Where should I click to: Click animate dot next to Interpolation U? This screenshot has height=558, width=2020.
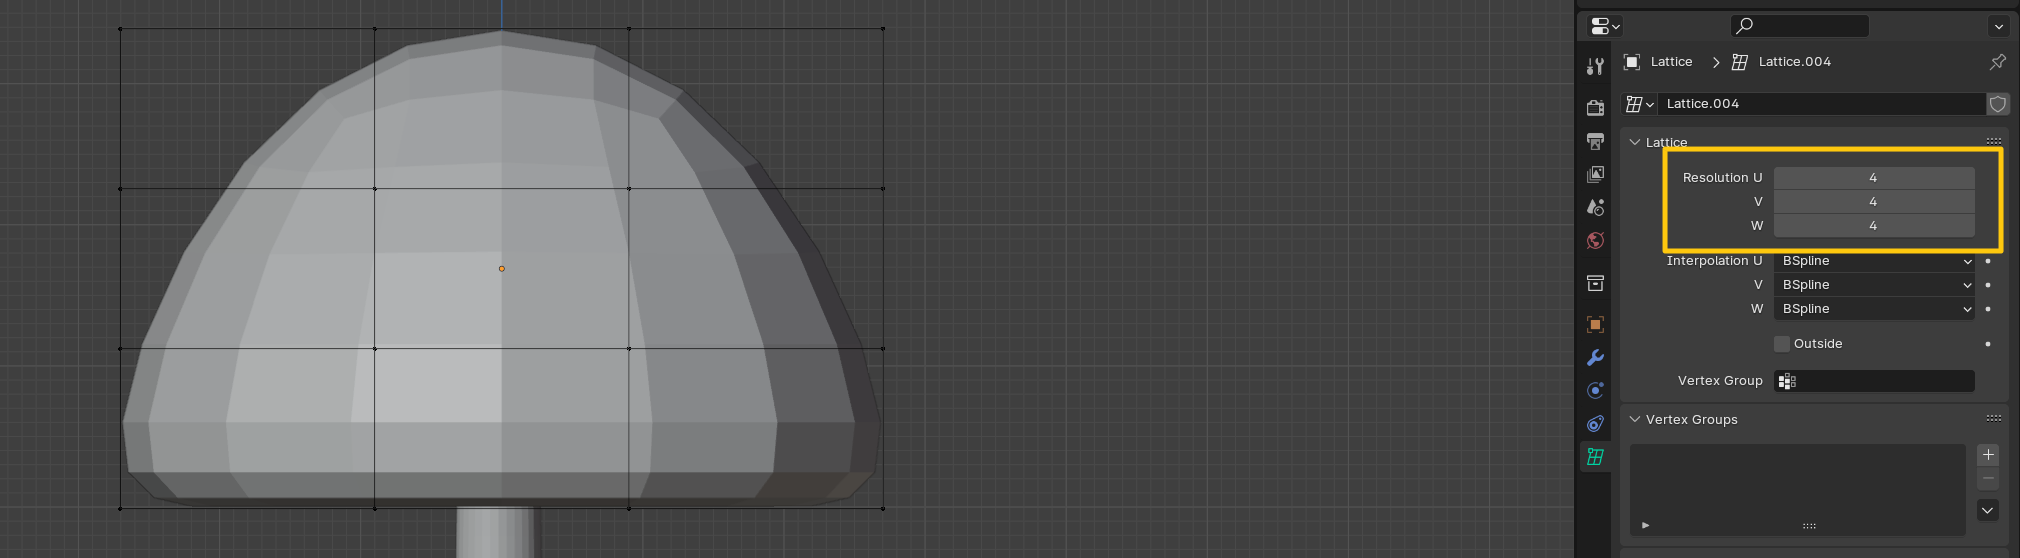pos(1988,261)
